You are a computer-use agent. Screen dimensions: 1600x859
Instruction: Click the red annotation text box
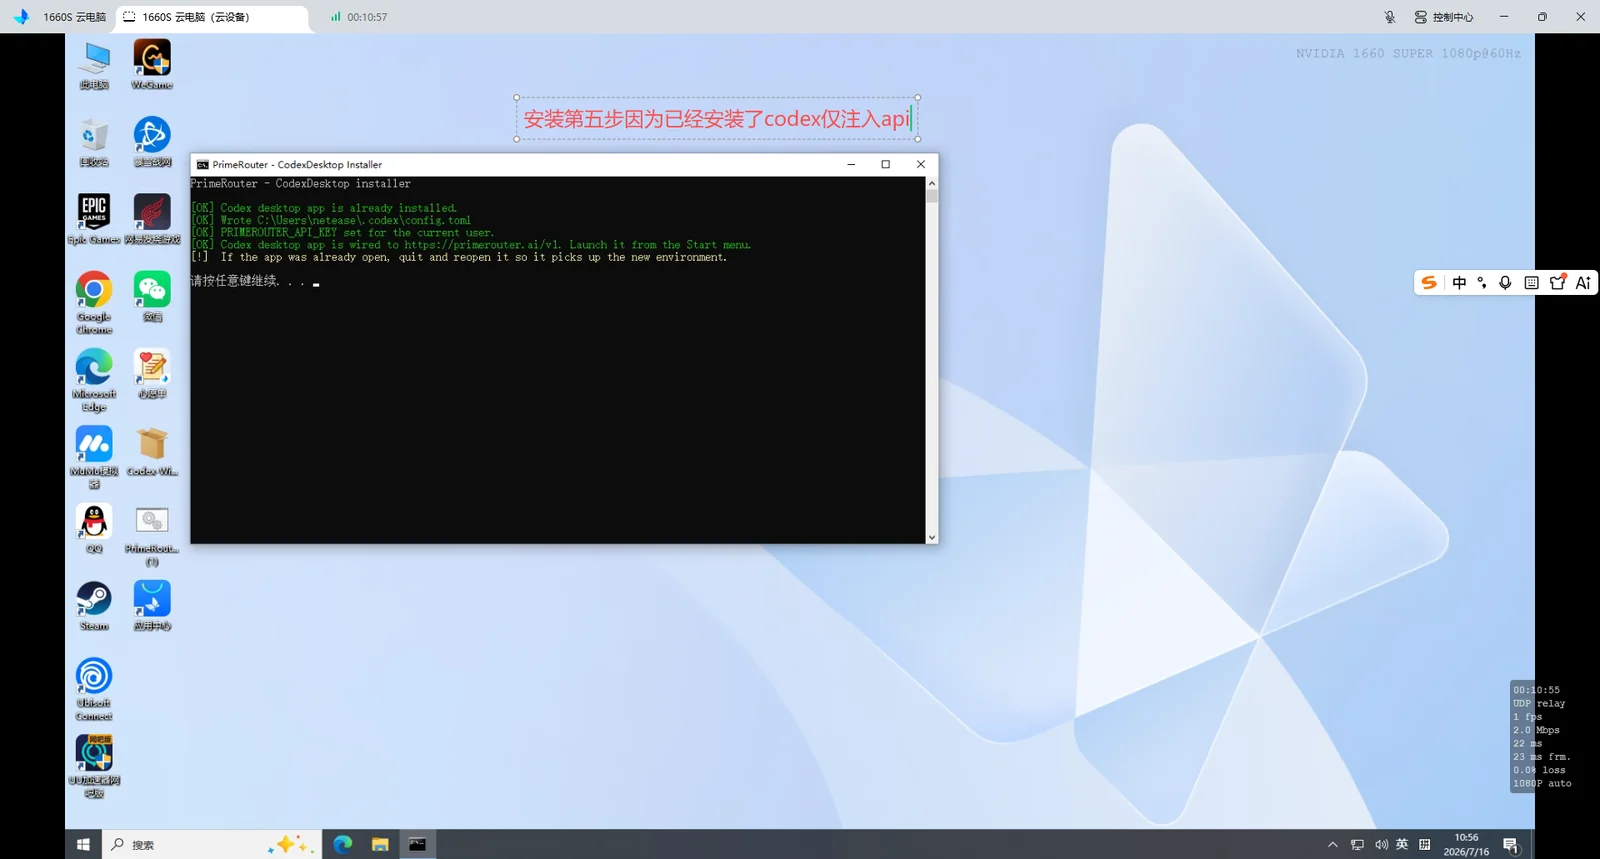coord(717,119)
